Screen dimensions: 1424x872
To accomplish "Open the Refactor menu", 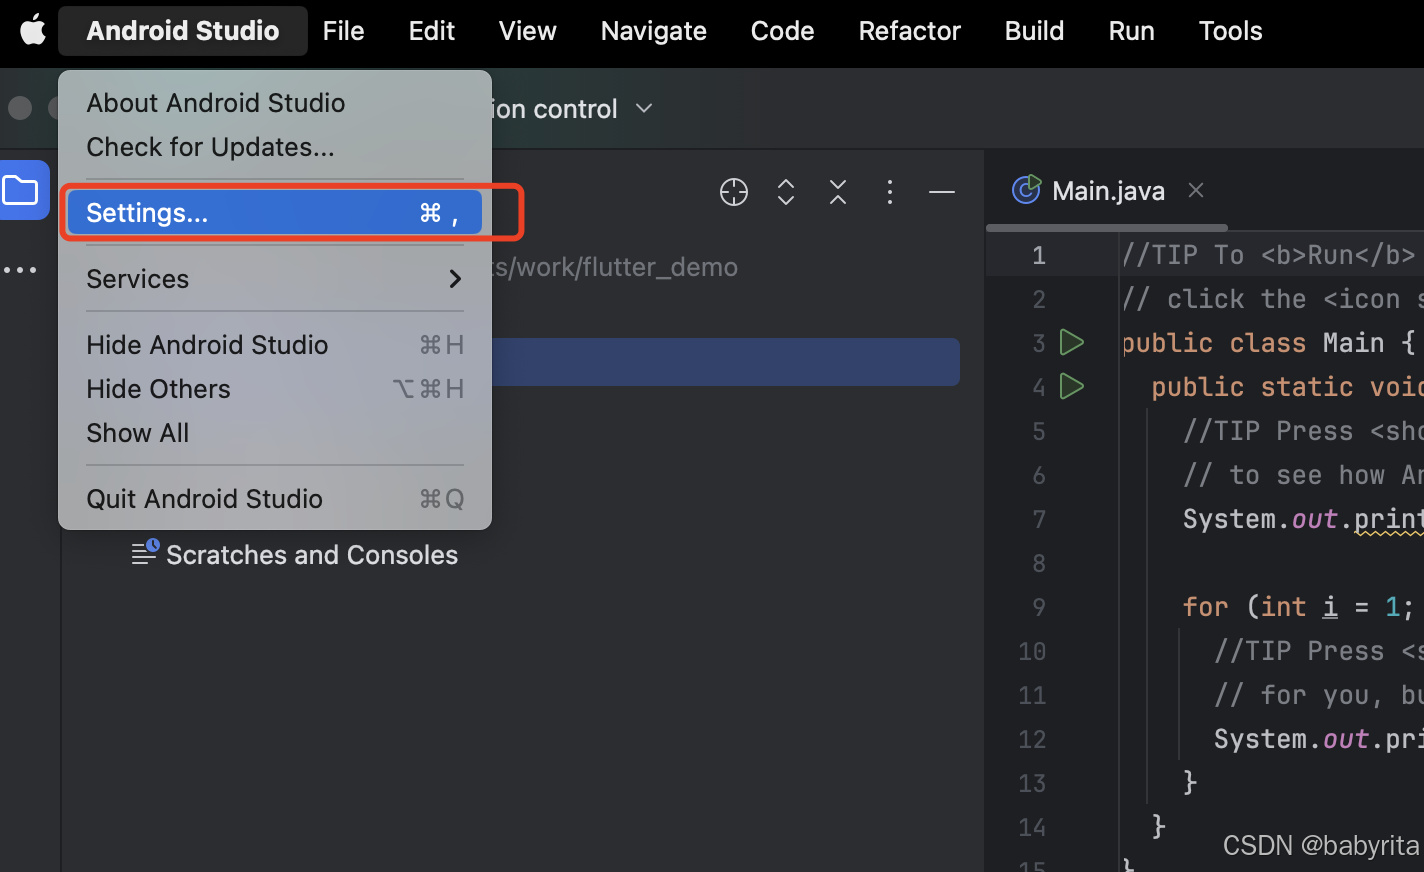I will pyautogui.click(x=909, y=31).
